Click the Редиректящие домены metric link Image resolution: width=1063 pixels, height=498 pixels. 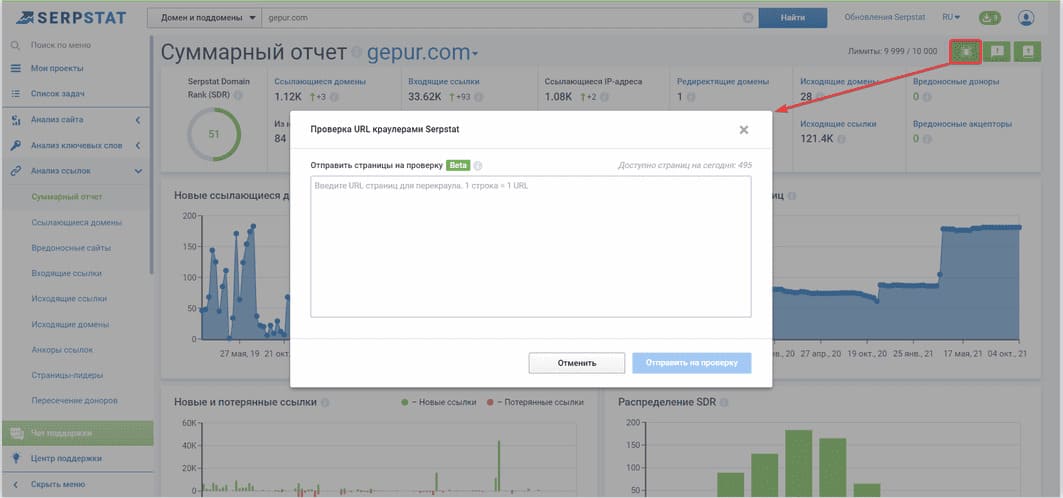point(723,81)
